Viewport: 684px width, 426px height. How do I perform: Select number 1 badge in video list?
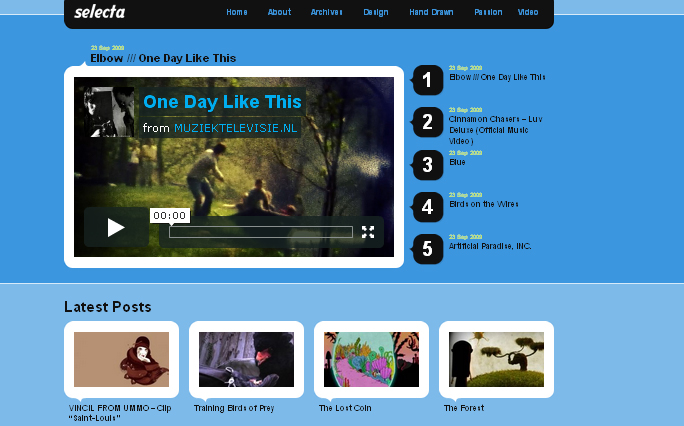pyautogui.click(x=428, y=80)
